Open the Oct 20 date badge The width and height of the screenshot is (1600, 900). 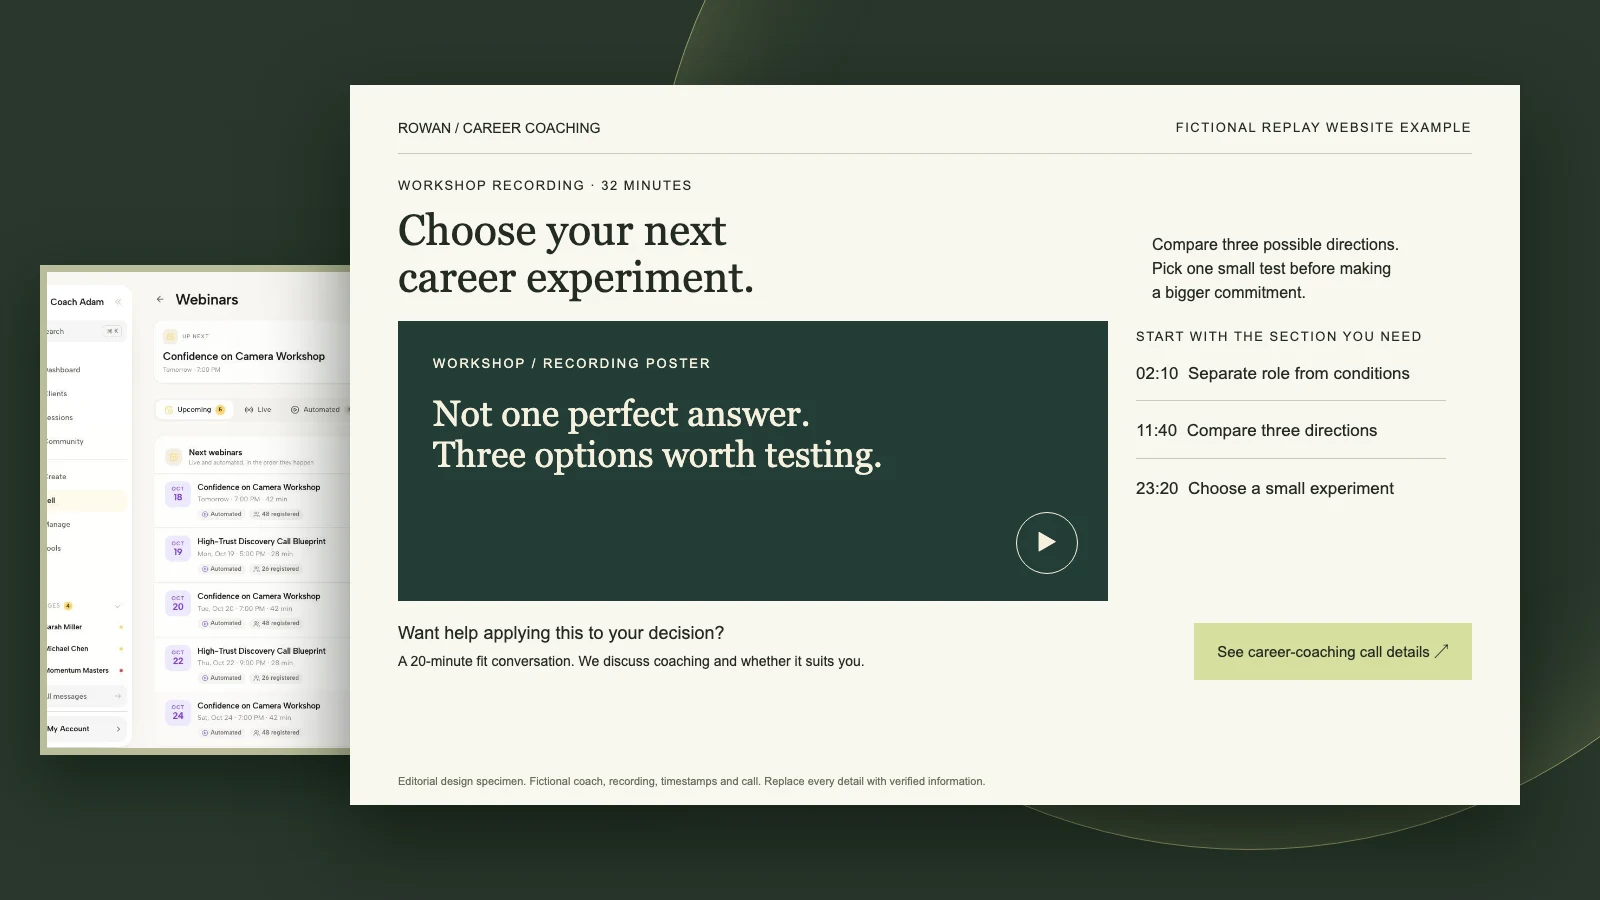coord(178,603)
